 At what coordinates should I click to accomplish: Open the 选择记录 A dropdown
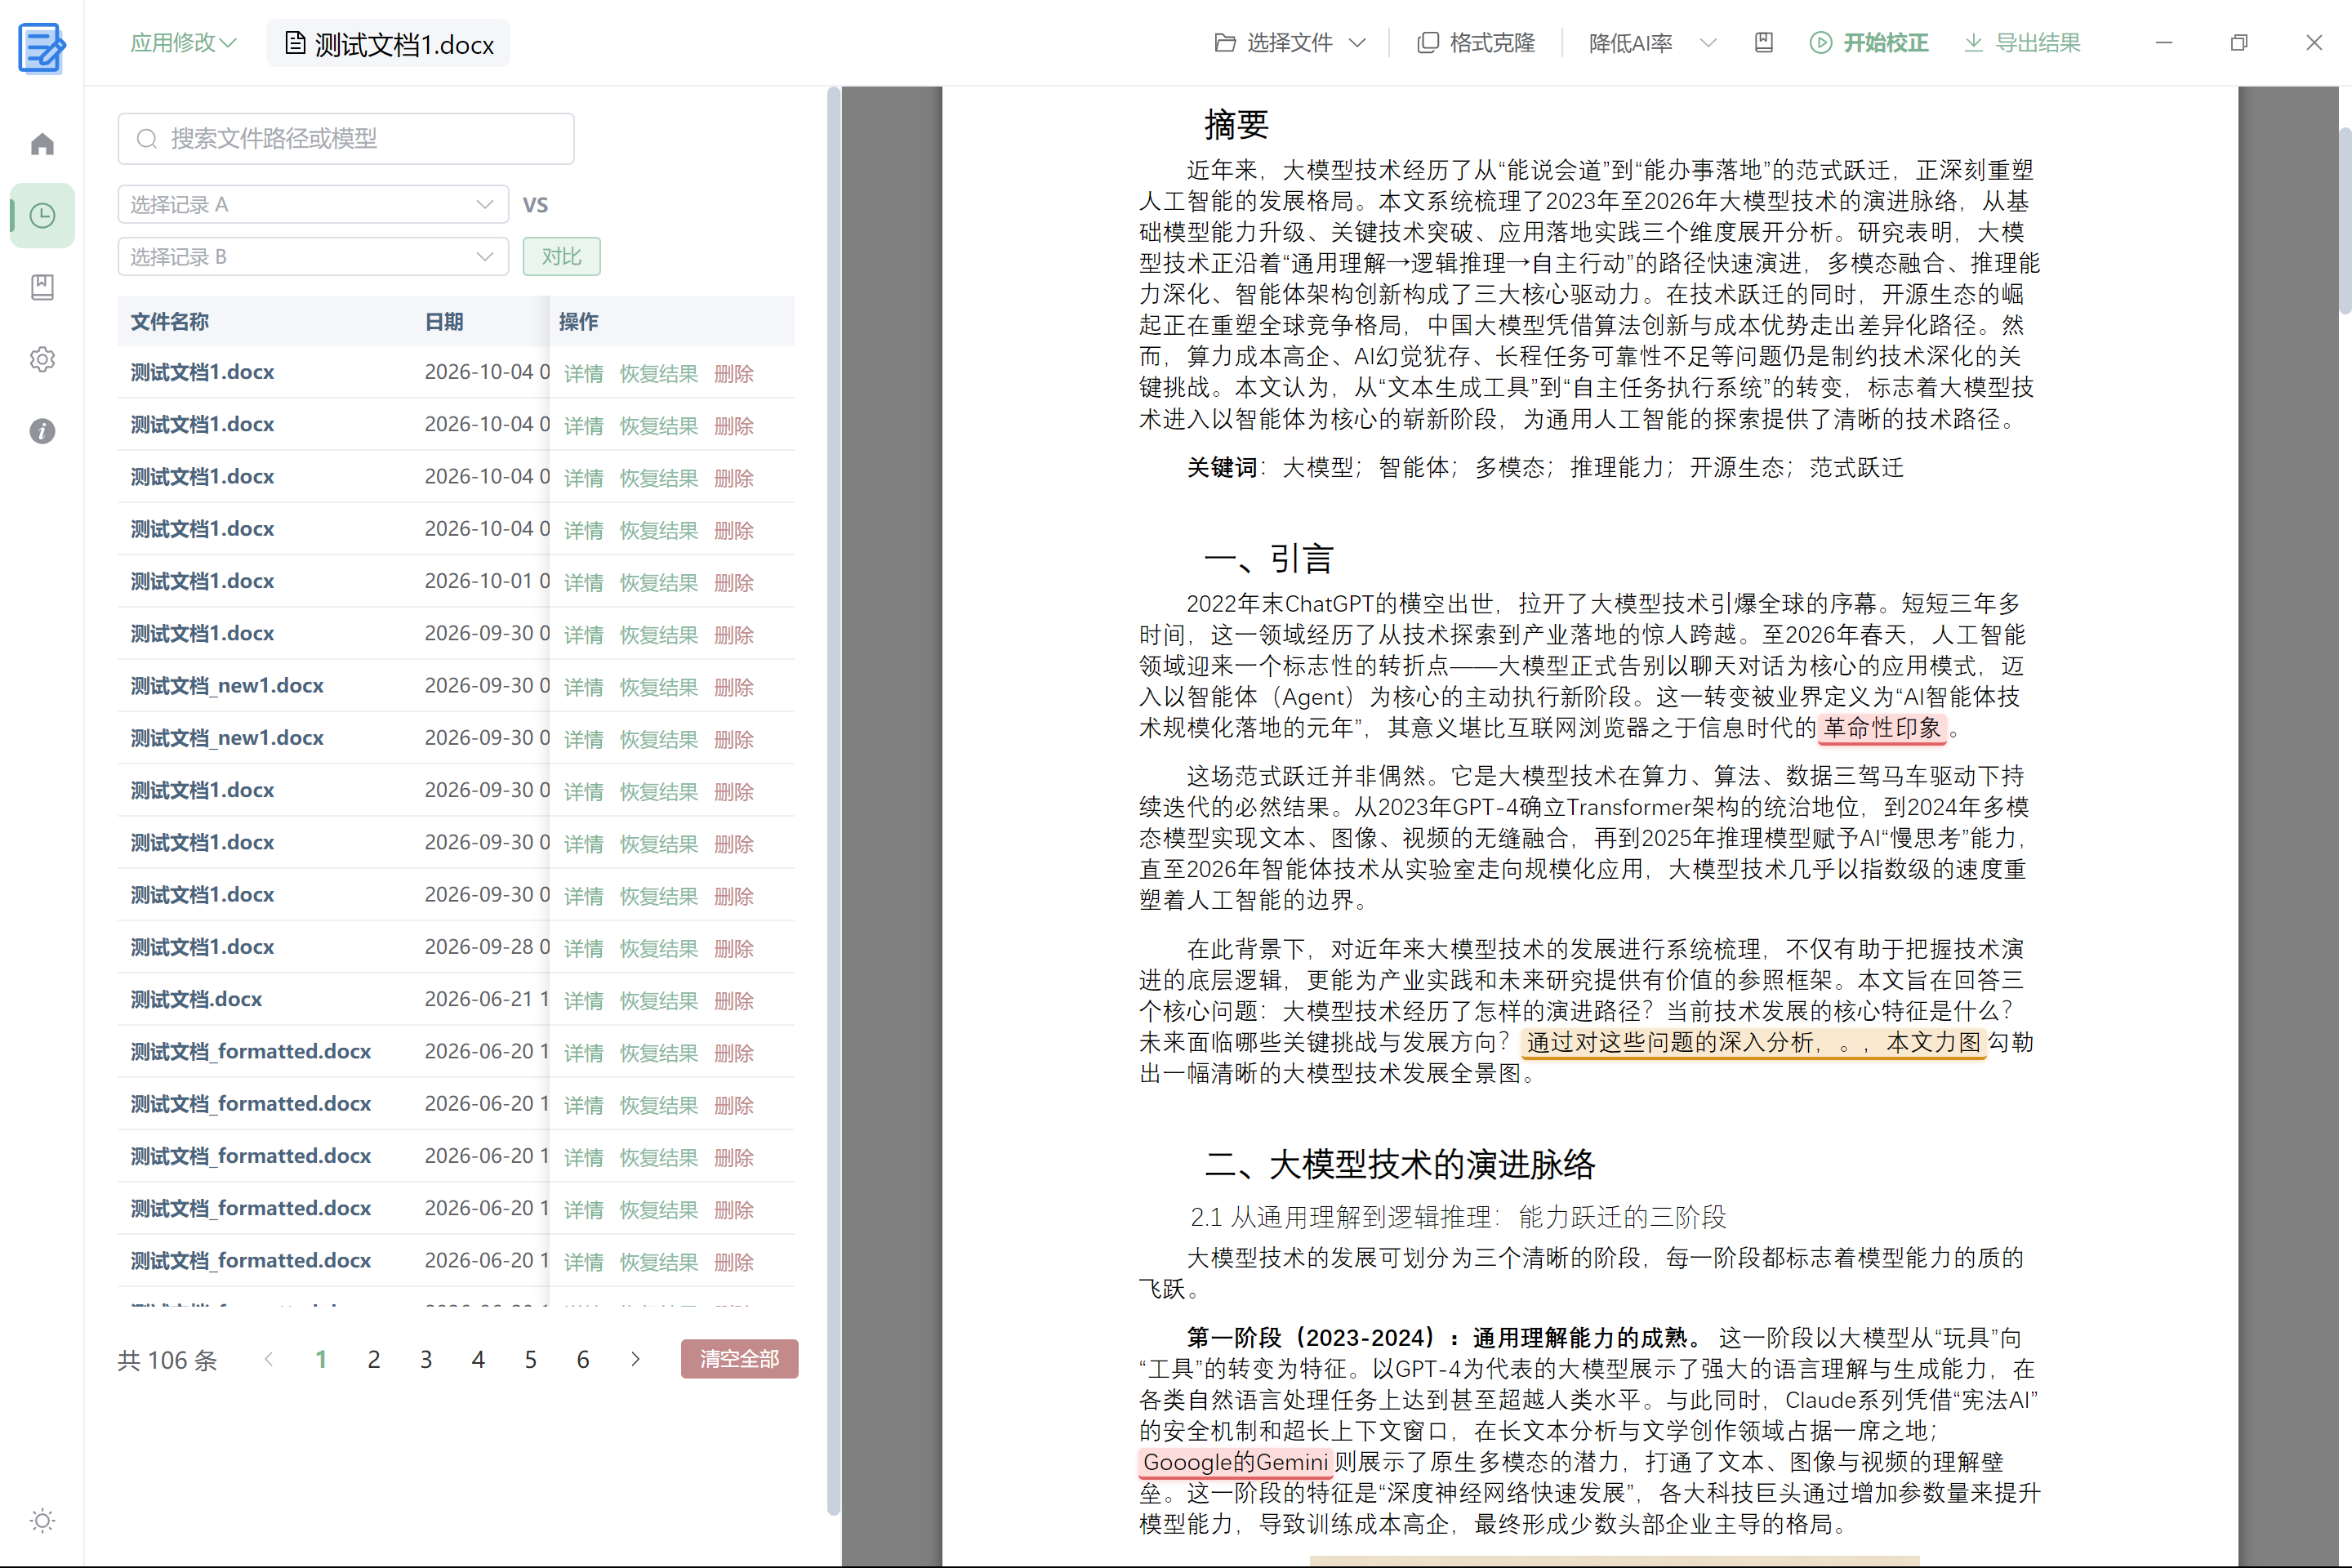tap(313, 204)
